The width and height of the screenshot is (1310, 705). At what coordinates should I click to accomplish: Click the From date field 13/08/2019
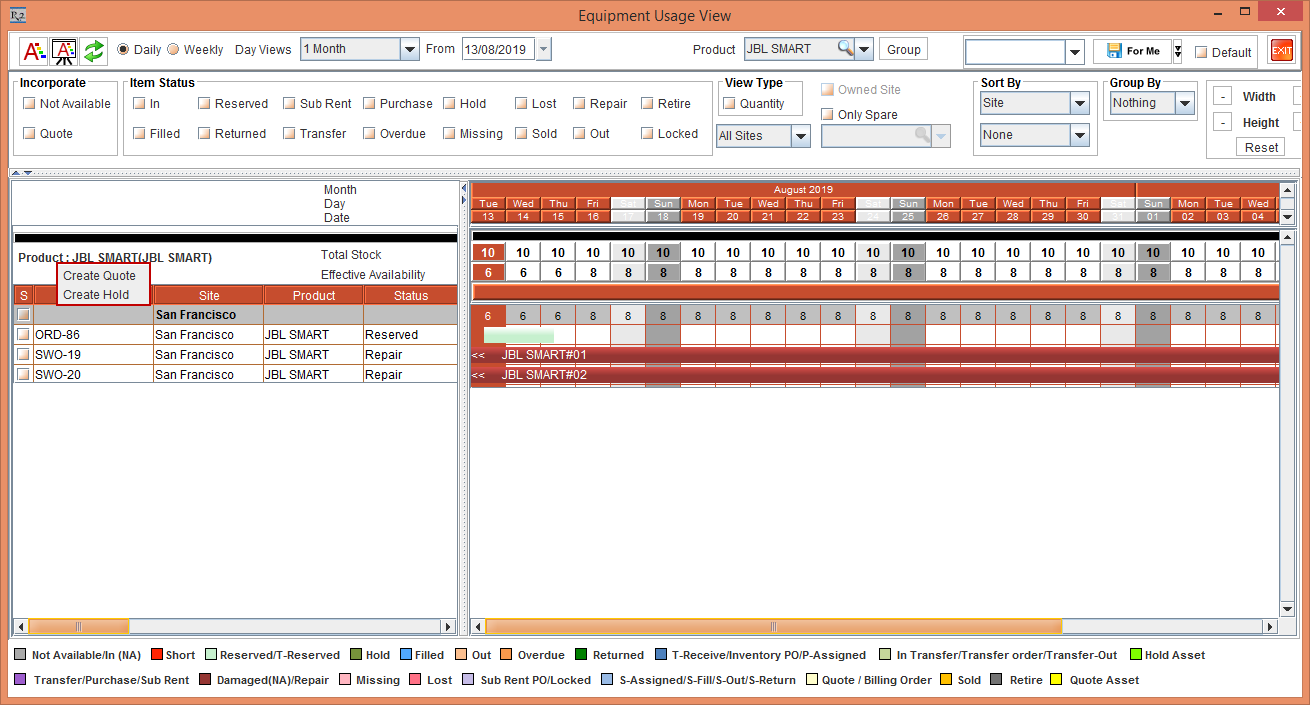point(498,49)
